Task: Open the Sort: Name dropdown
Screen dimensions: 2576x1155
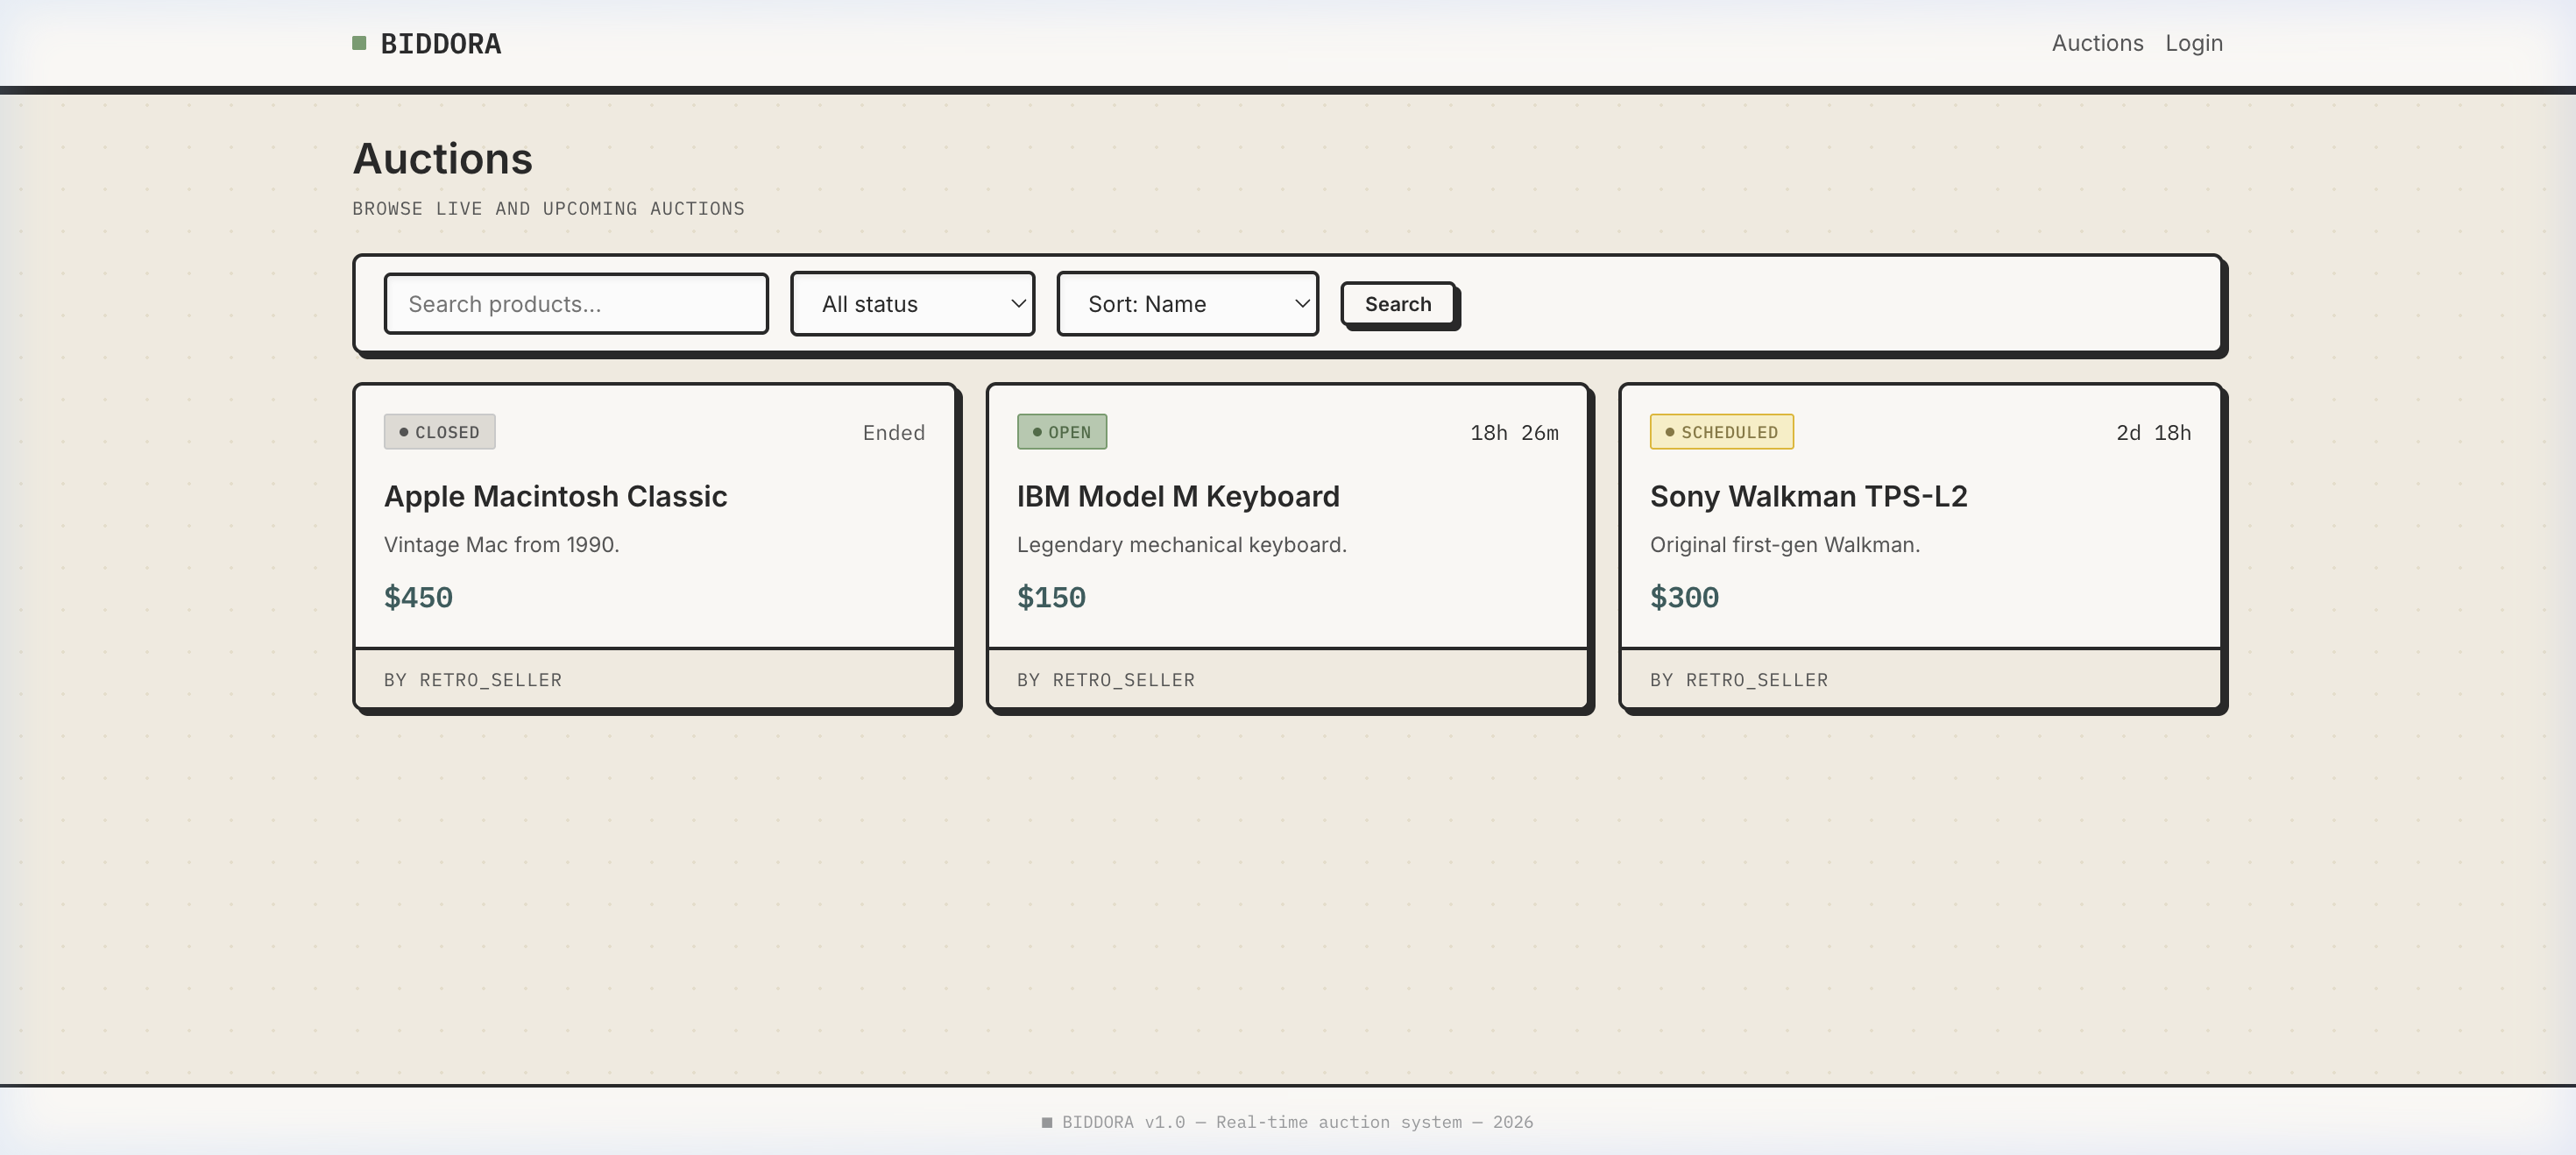Action: coord(1187,304)
